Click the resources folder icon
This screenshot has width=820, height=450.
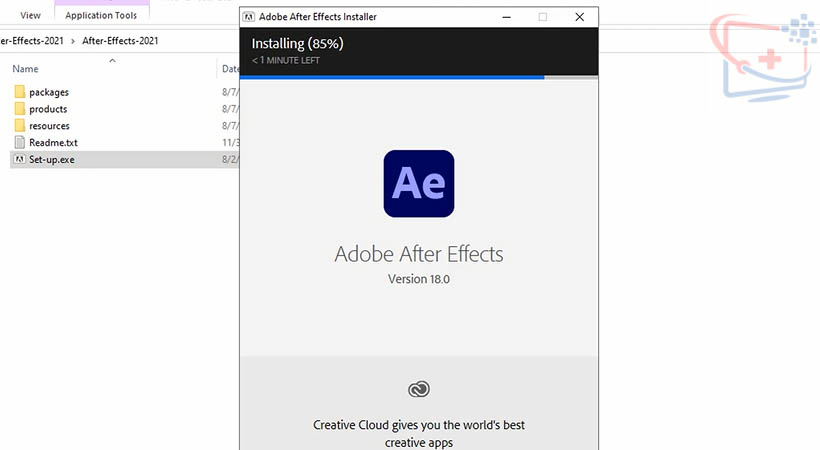19,126
